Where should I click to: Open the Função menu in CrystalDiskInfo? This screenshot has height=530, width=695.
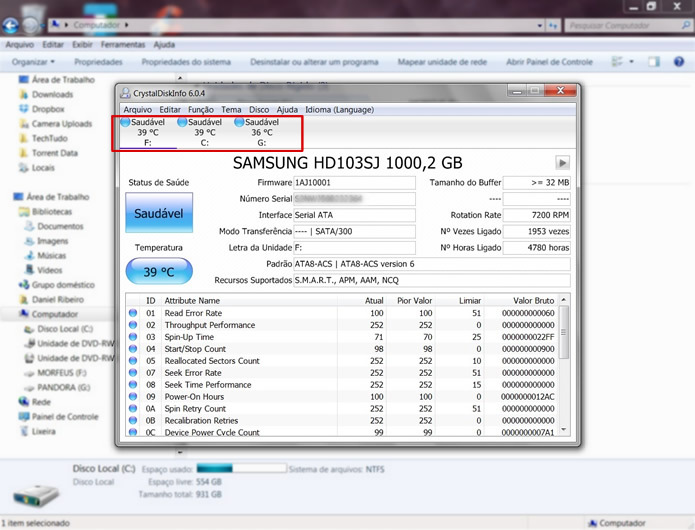[x=200, y=109]
